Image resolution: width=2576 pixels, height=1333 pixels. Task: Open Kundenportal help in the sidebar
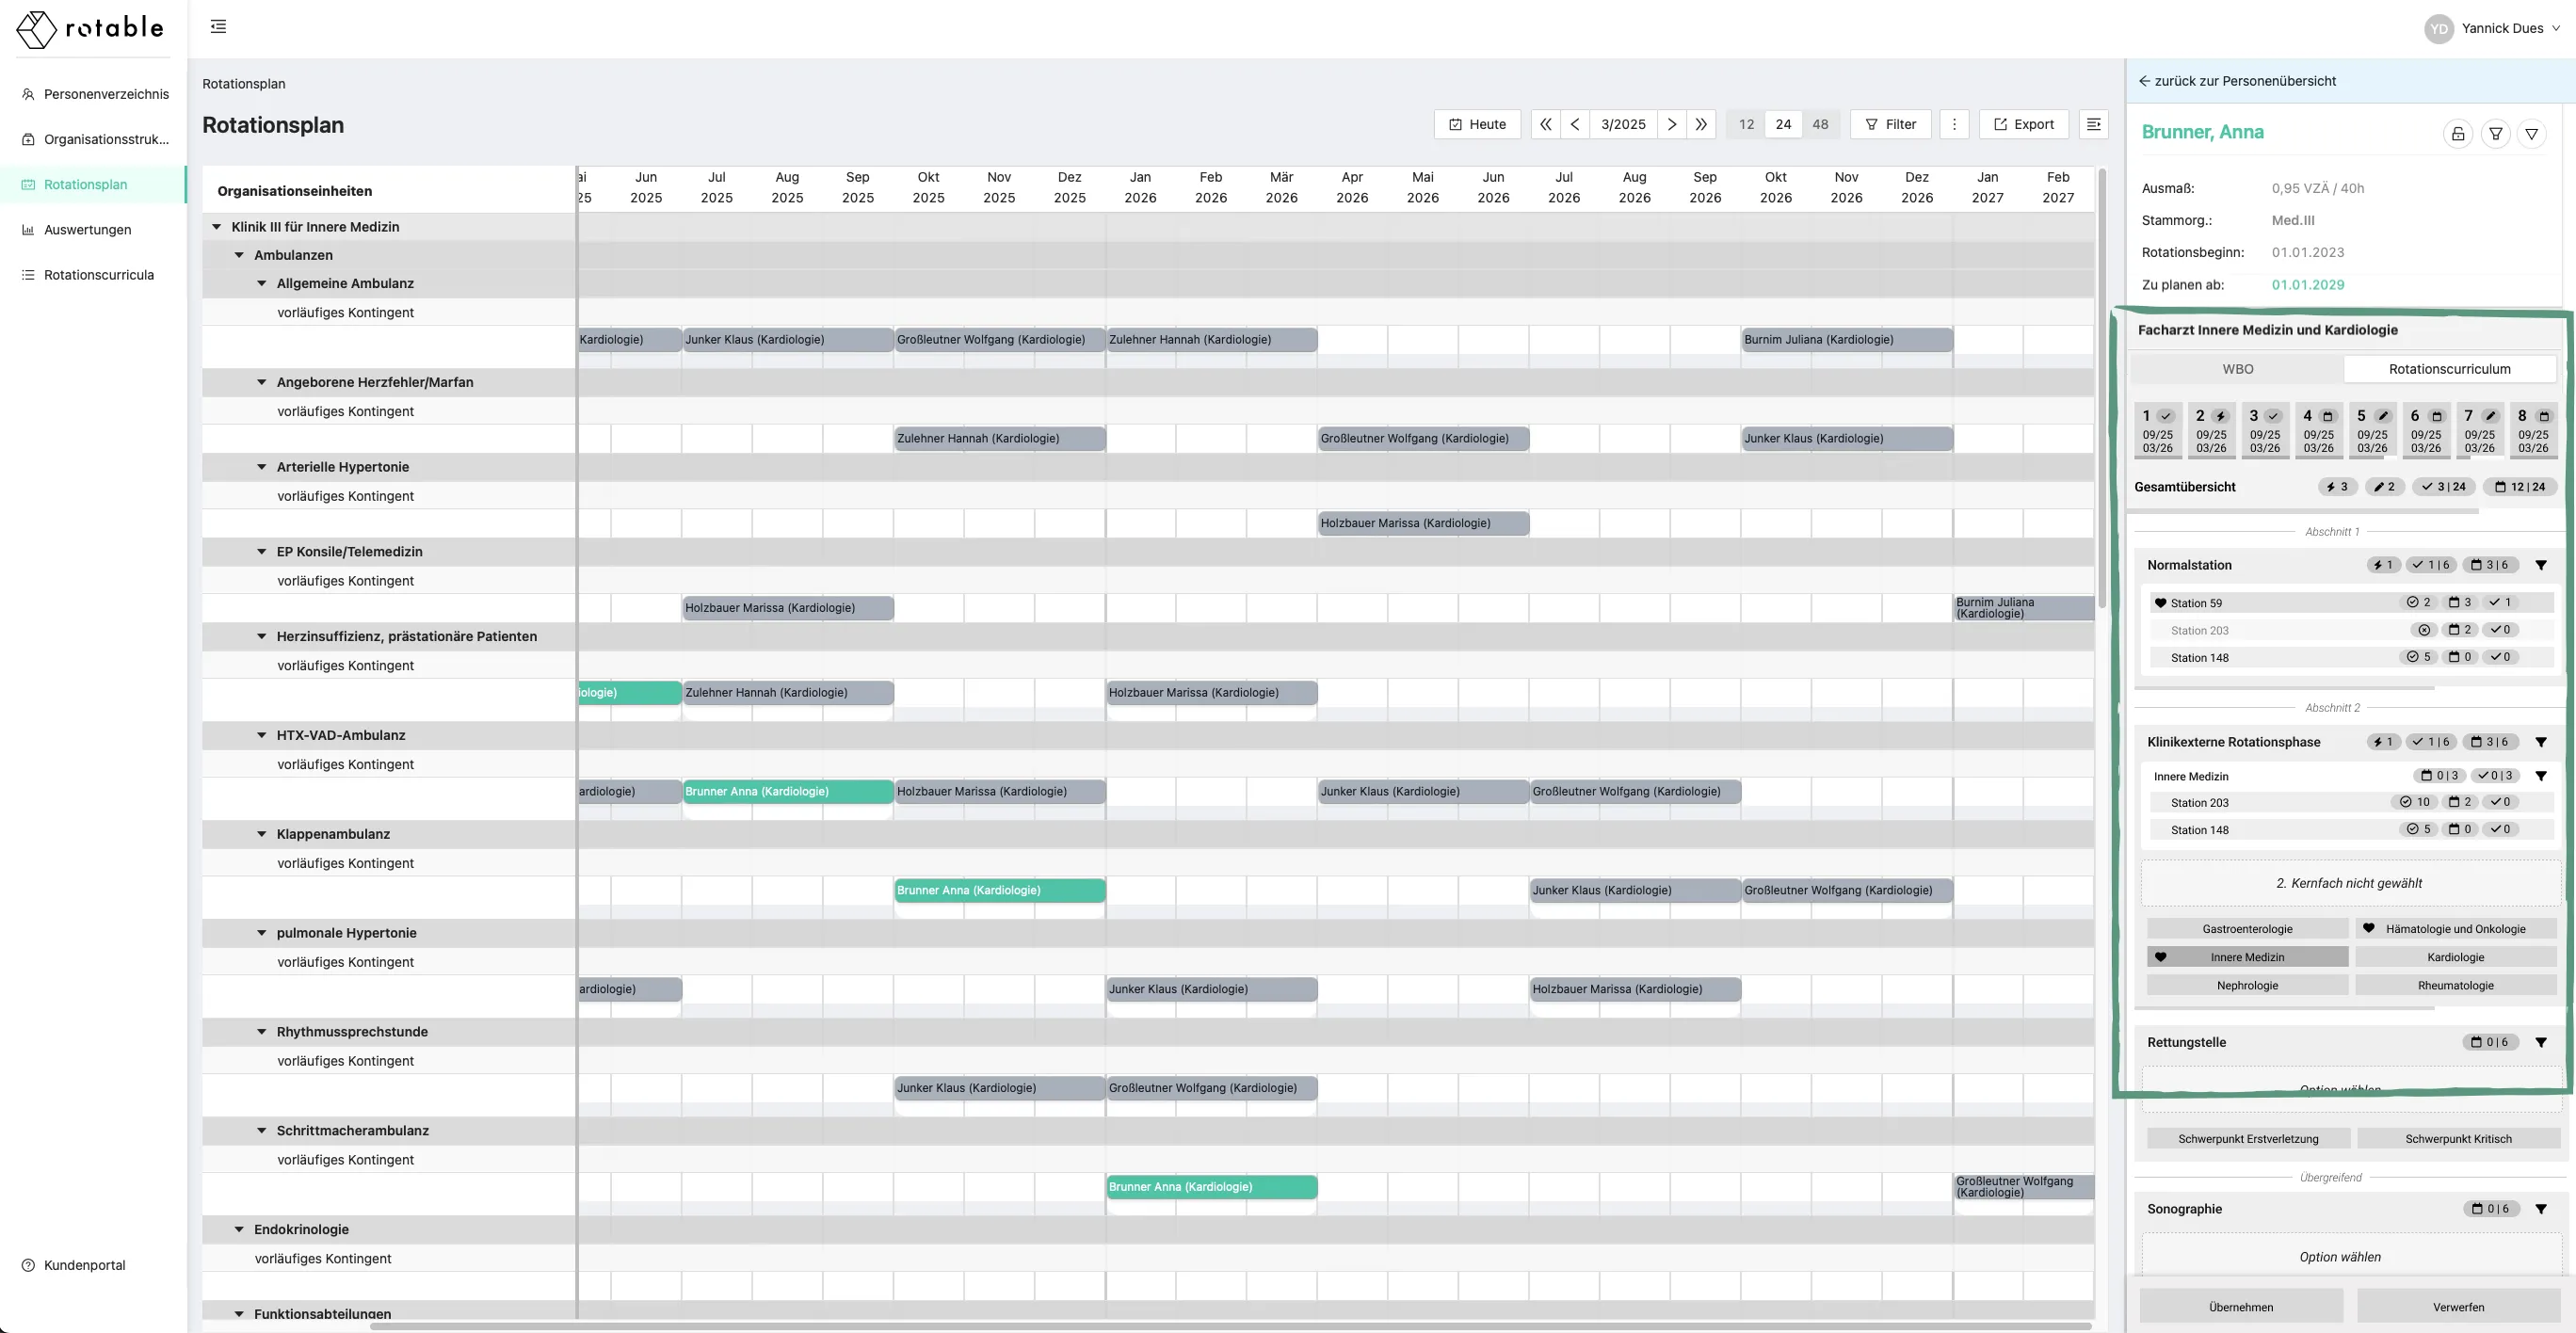pyautogui.click(x=84, y=1265)
